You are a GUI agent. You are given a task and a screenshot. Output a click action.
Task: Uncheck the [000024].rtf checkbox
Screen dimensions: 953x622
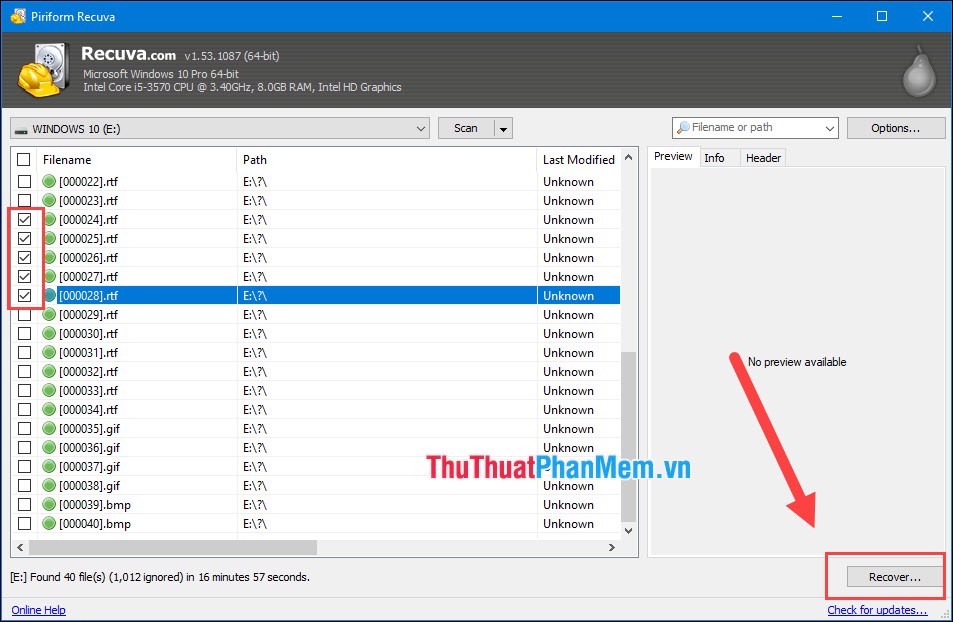pos(24,219)
